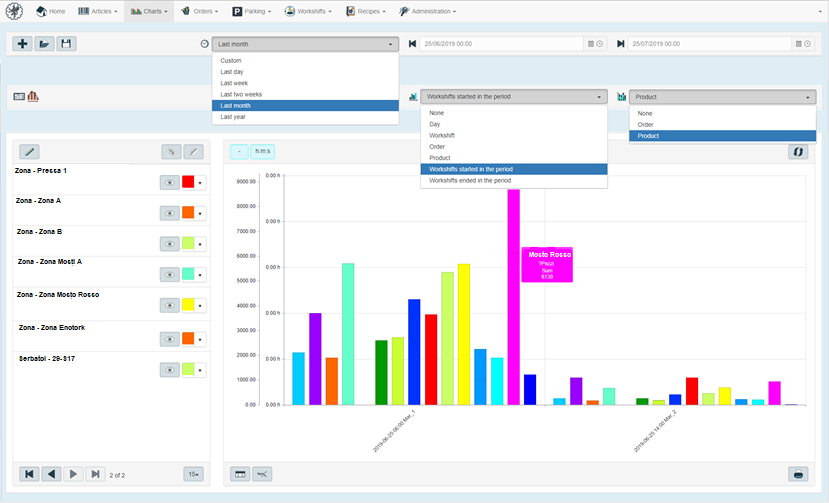The width and height of the screenshot is (829, 503).
Task: Toggle visibility of Zona - Pressa 1
Action: (x=170, y=182)
